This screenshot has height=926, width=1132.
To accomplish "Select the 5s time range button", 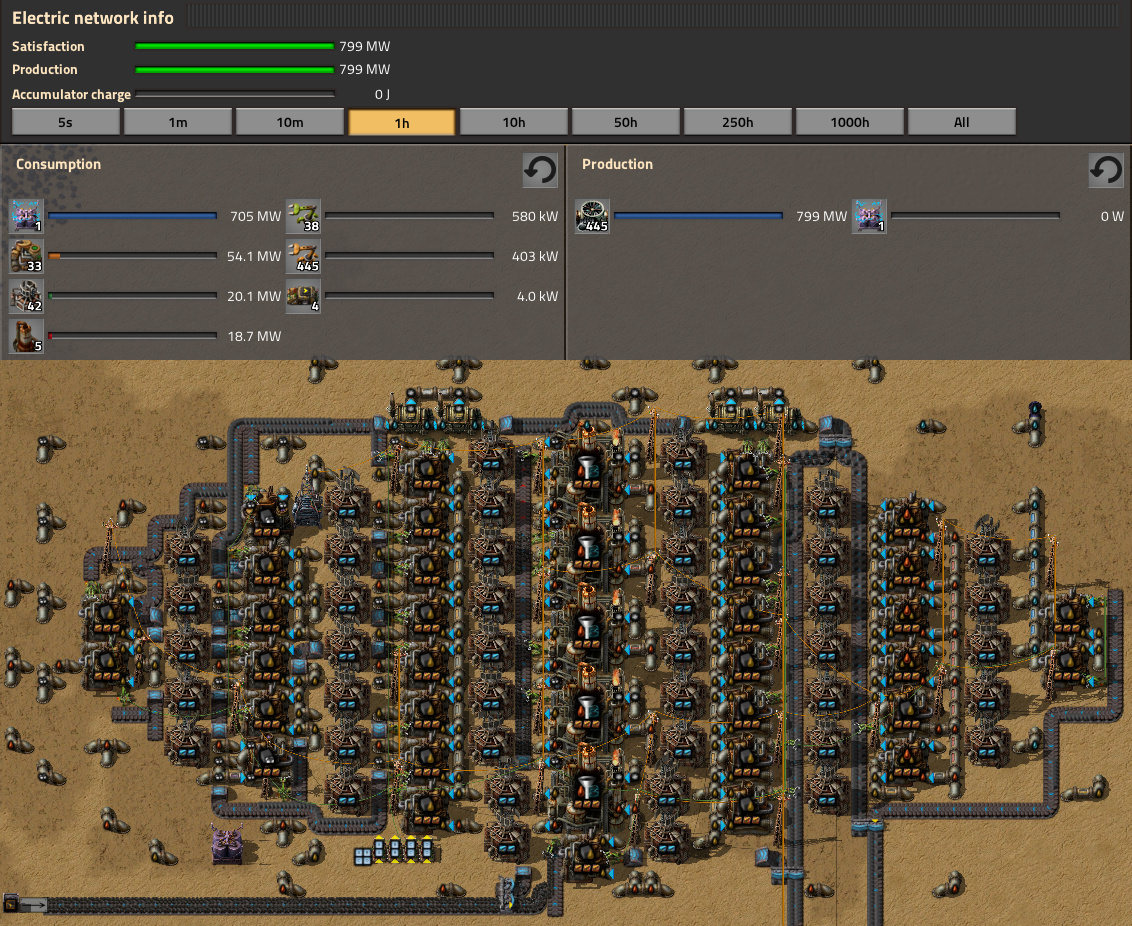I will click(x=66, y=122).
